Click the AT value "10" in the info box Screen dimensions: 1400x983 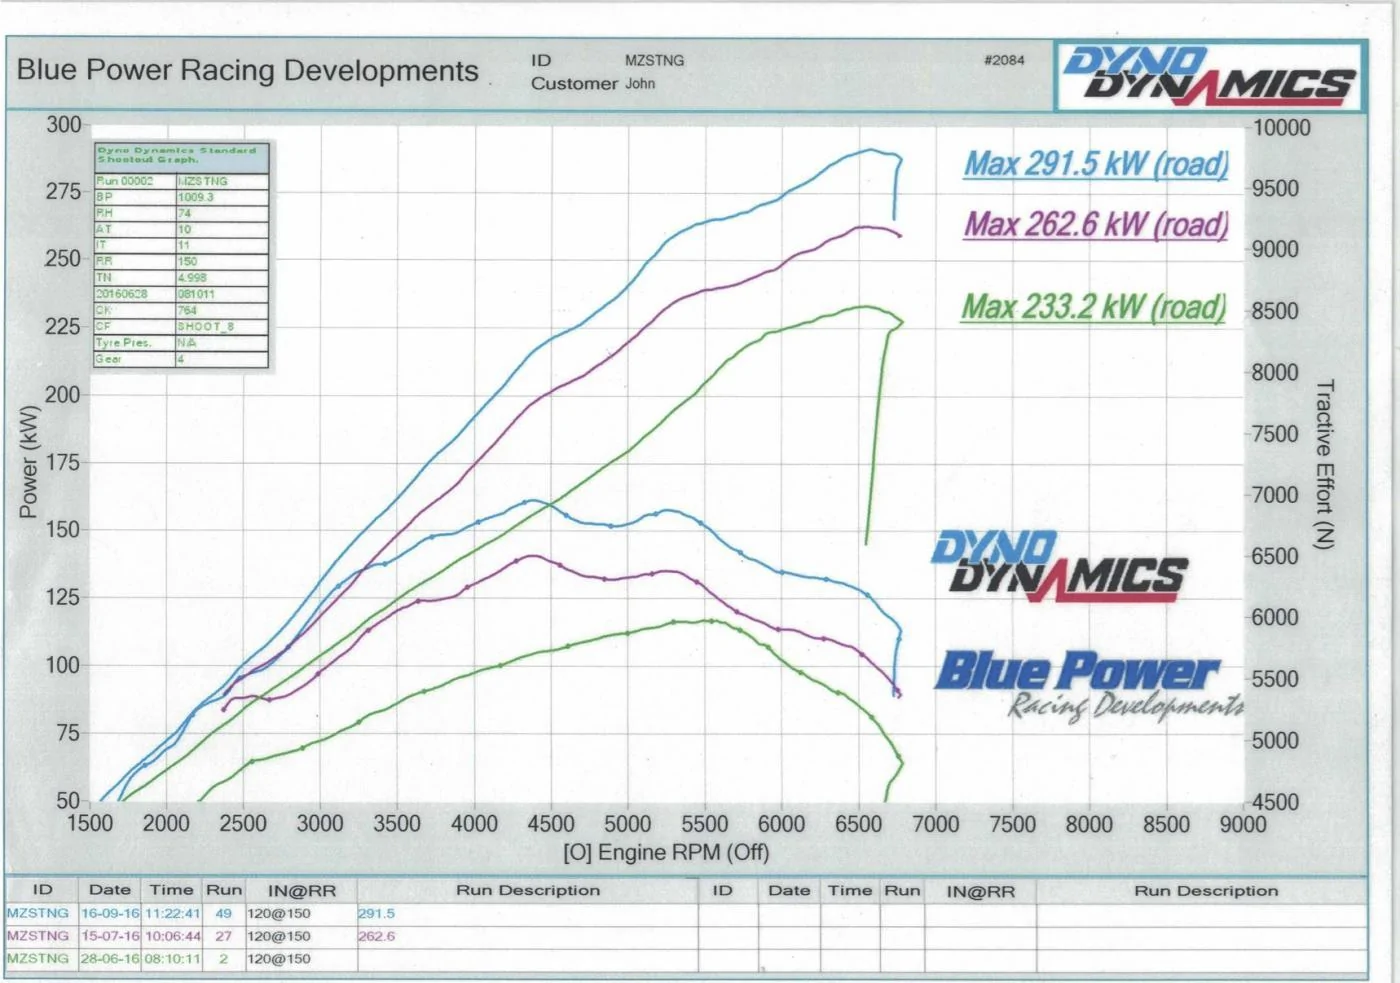(184, 229)
